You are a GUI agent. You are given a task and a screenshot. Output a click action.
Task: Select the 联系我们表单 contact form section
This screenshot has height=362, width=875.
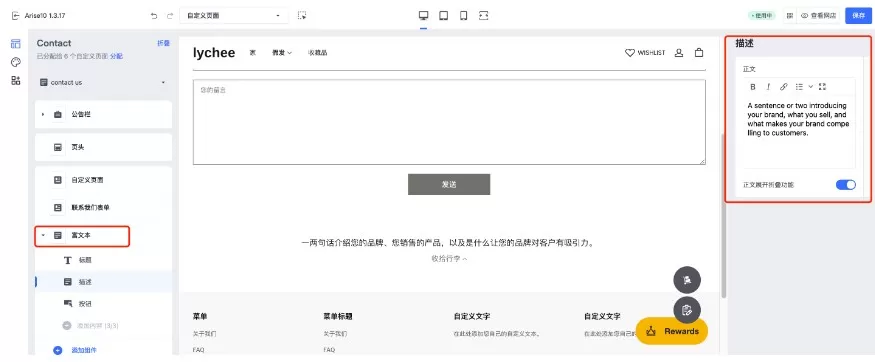pyautogui.click(x=103, y=207)
